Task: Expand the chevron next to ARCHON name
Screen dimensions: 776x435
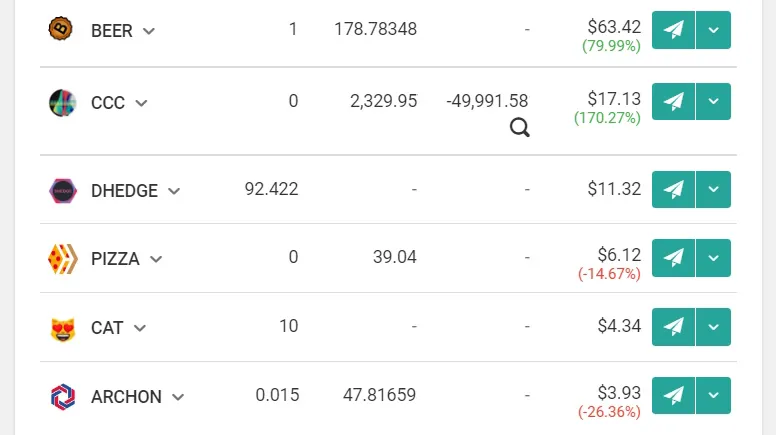Action: (x=178, y=397)
